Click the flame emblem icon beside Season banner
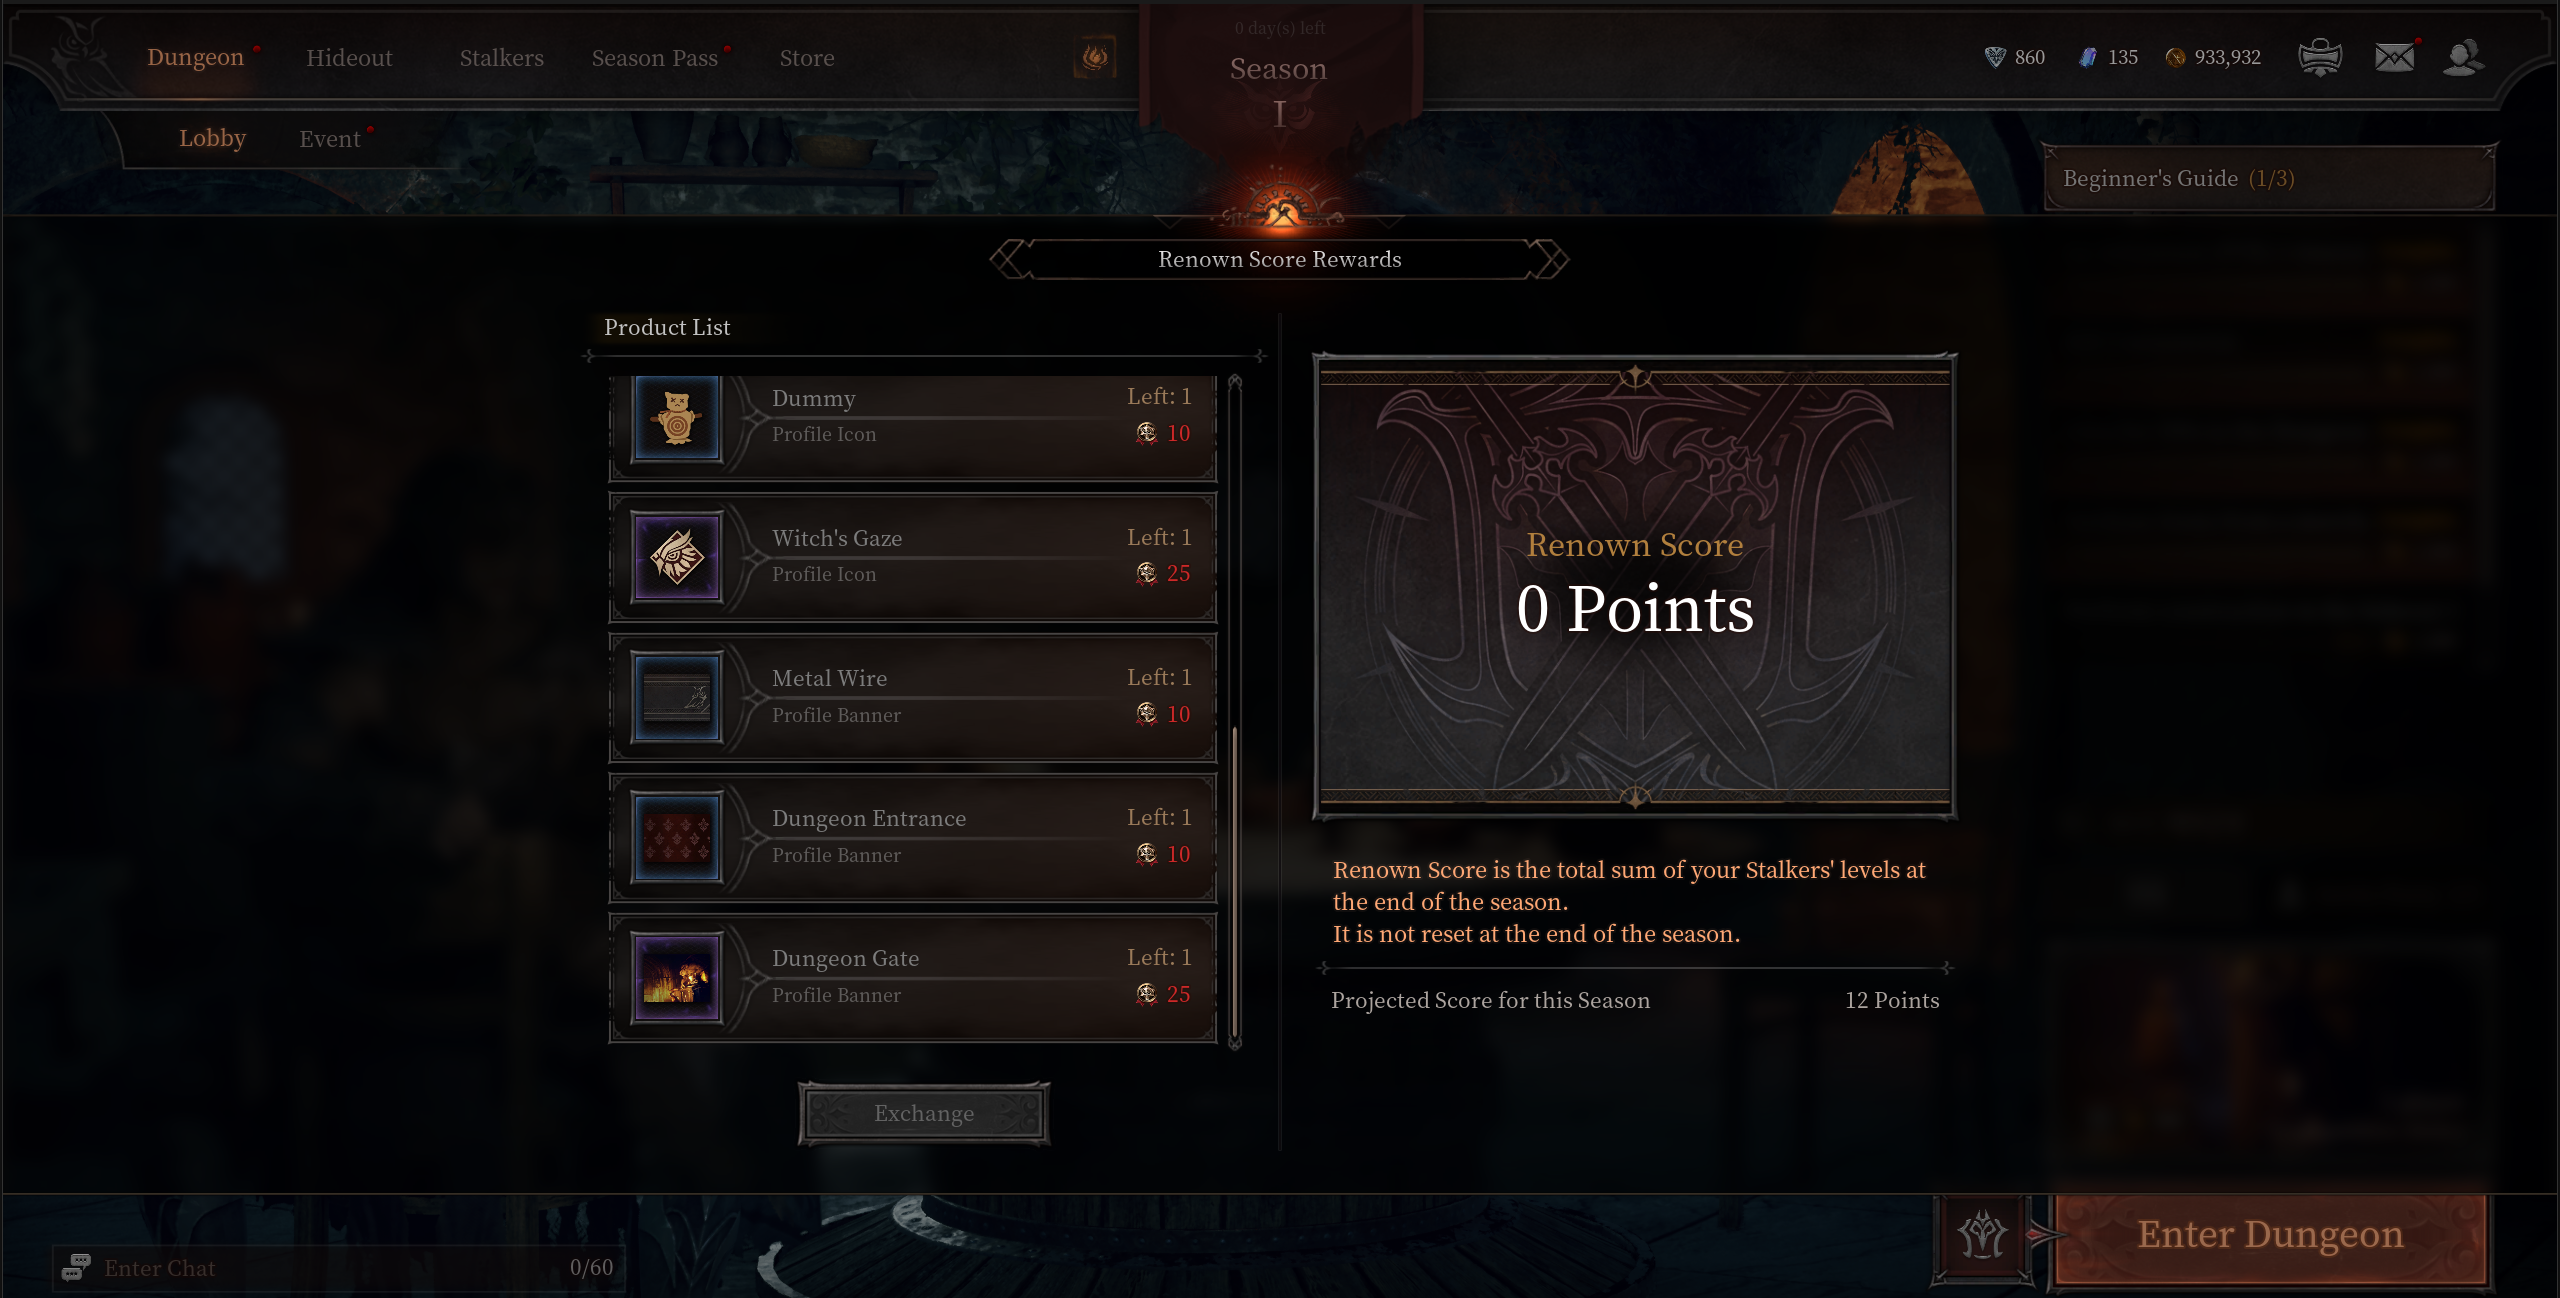 (1095, 57)
